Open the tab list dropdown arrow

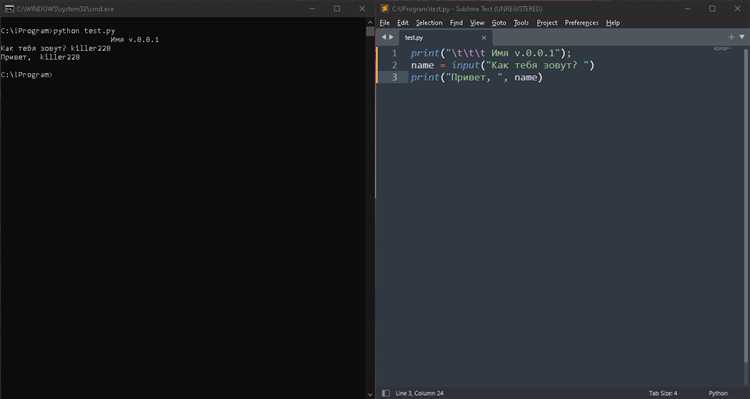point(742,37)
